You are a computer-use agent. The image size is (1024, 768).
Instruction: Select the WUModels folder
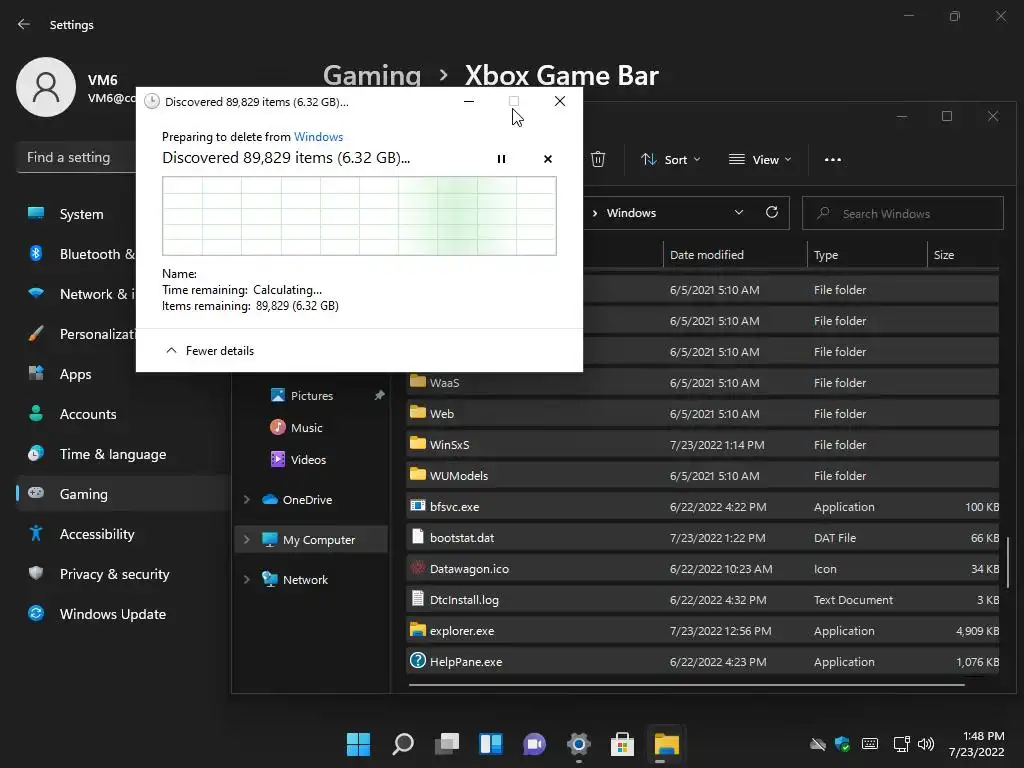[x=702, y=475]
